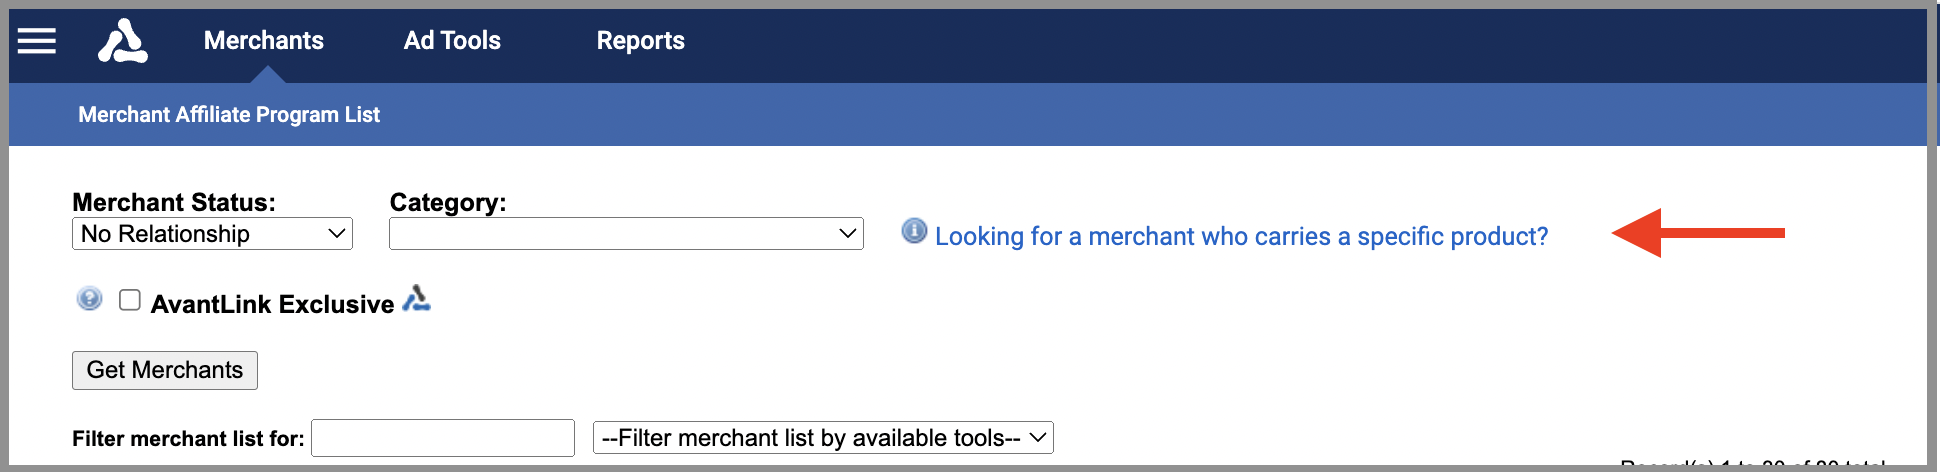
Task: Click the red arrow pointing at link
Action: pos(1698,233)
